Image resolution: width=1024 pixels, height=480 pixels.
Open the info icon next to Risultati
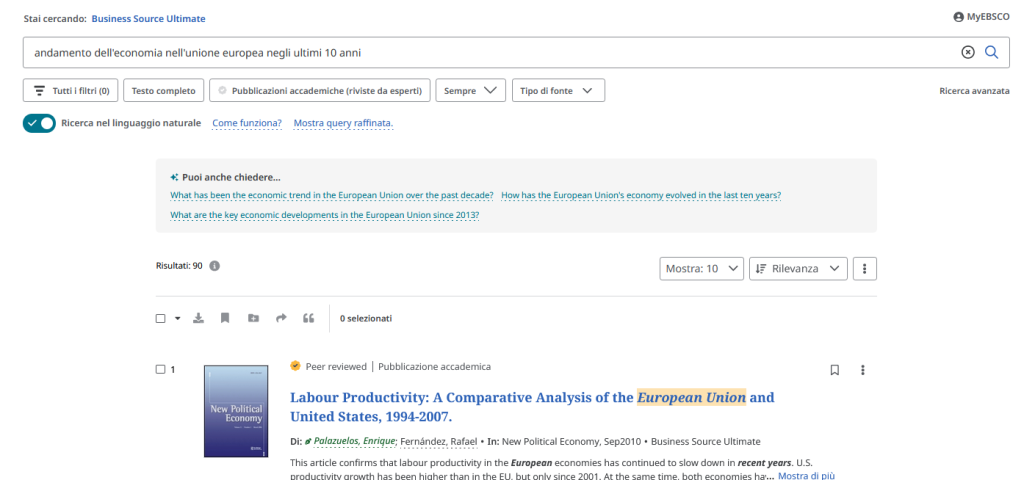[214, 266]
